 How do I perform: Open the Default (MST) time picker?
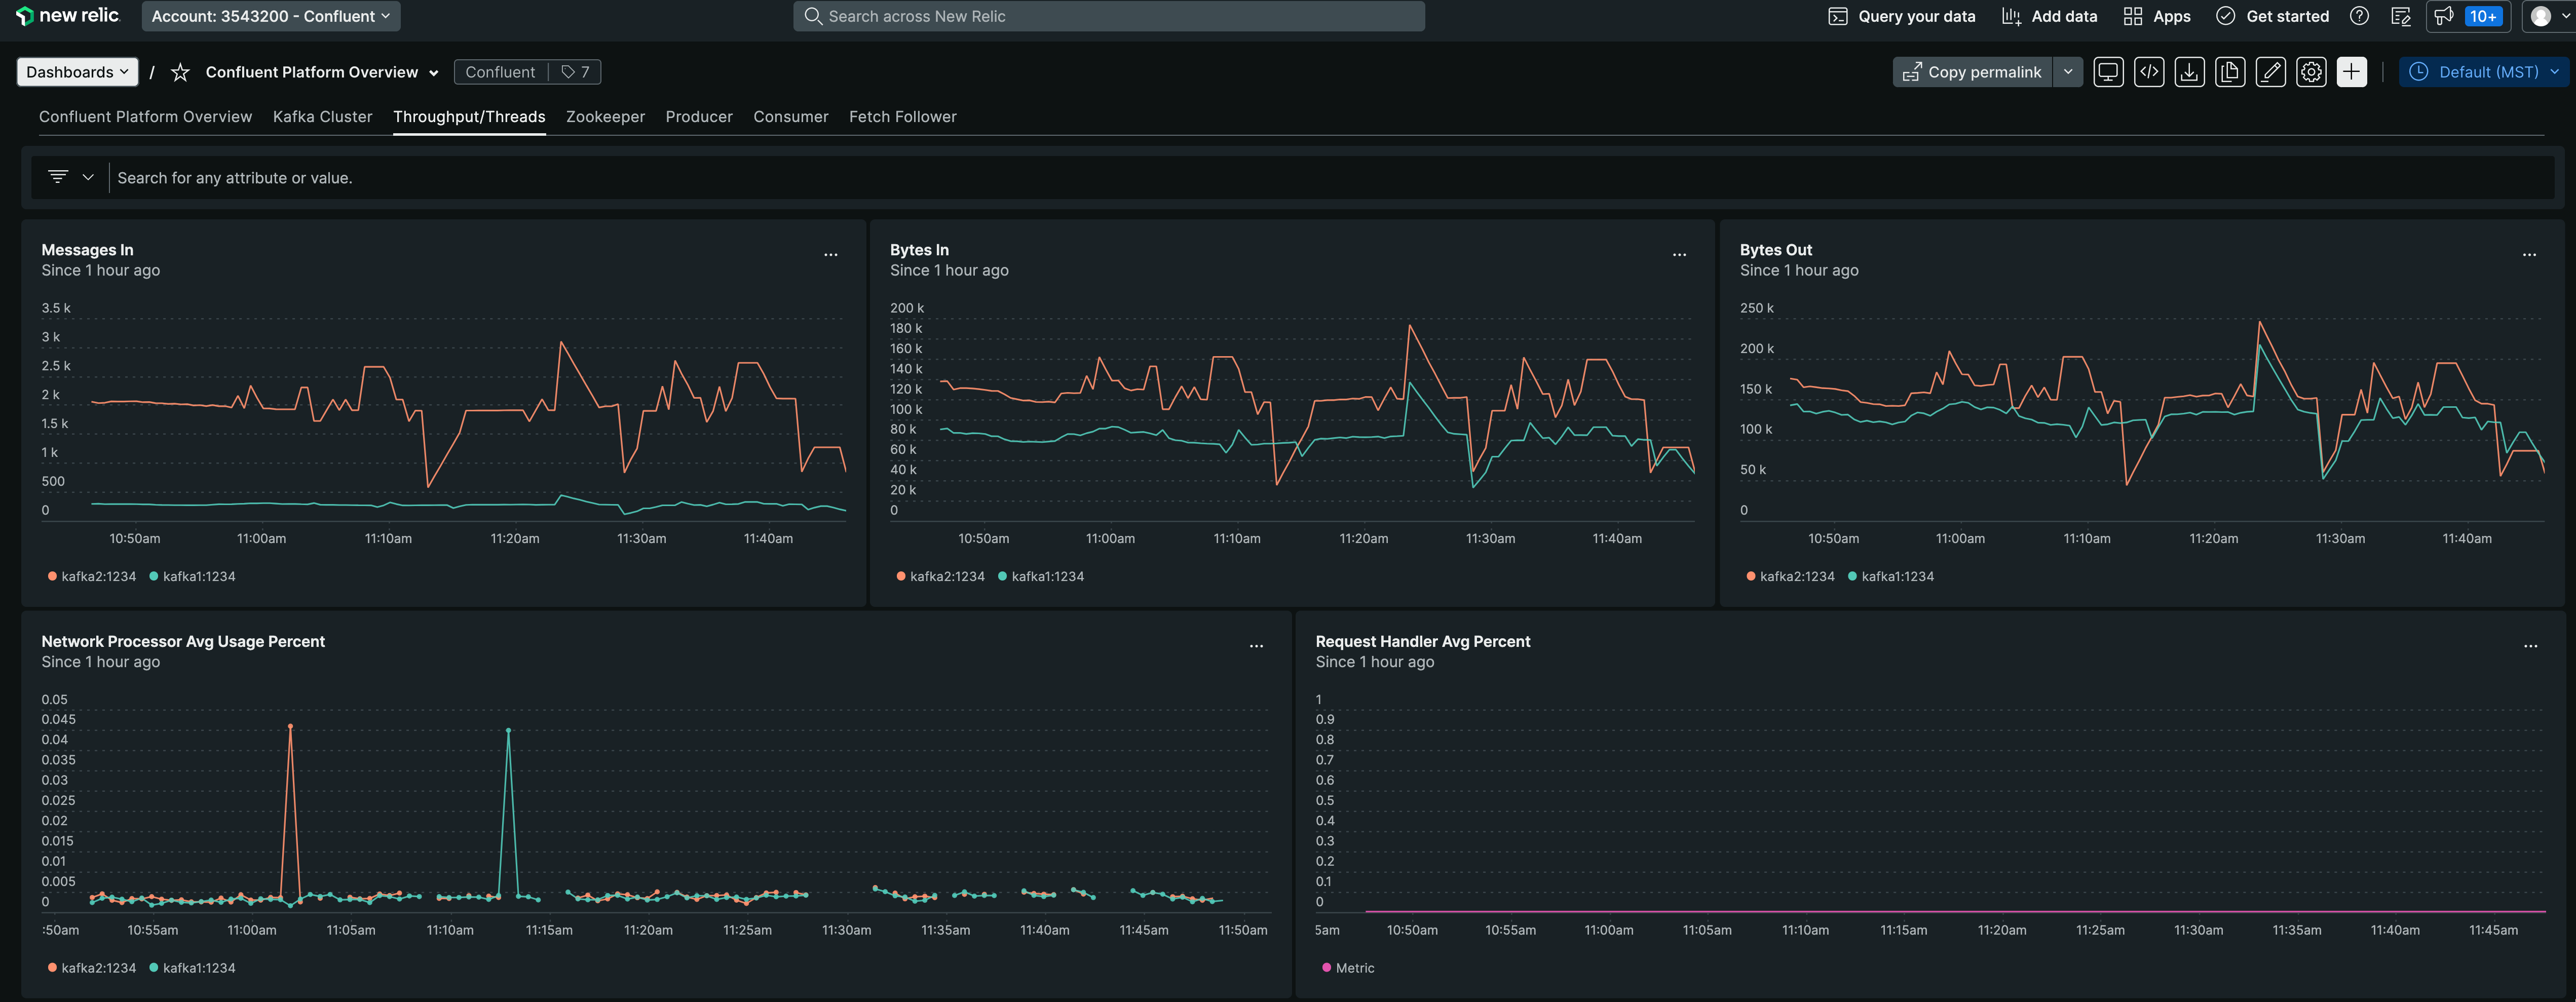pos(2483,72)
